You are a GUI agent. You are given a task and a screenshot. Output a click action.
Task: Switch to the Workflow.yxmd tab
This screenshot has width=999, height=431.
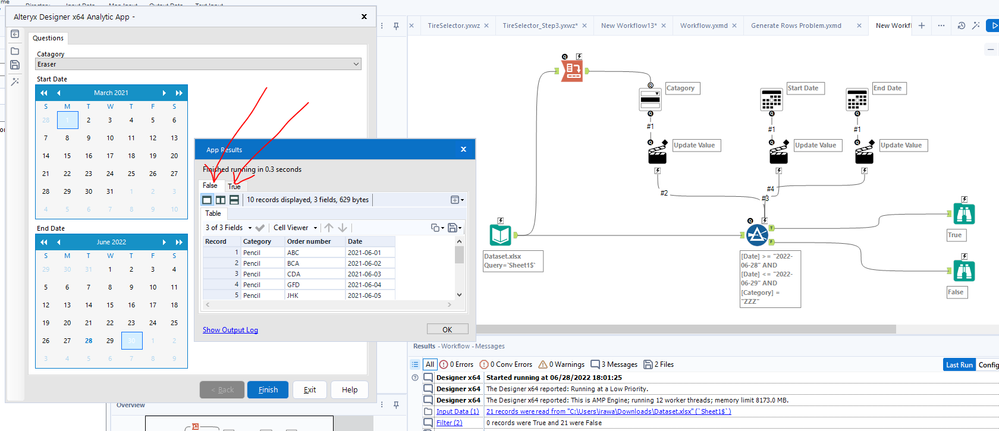703,26
